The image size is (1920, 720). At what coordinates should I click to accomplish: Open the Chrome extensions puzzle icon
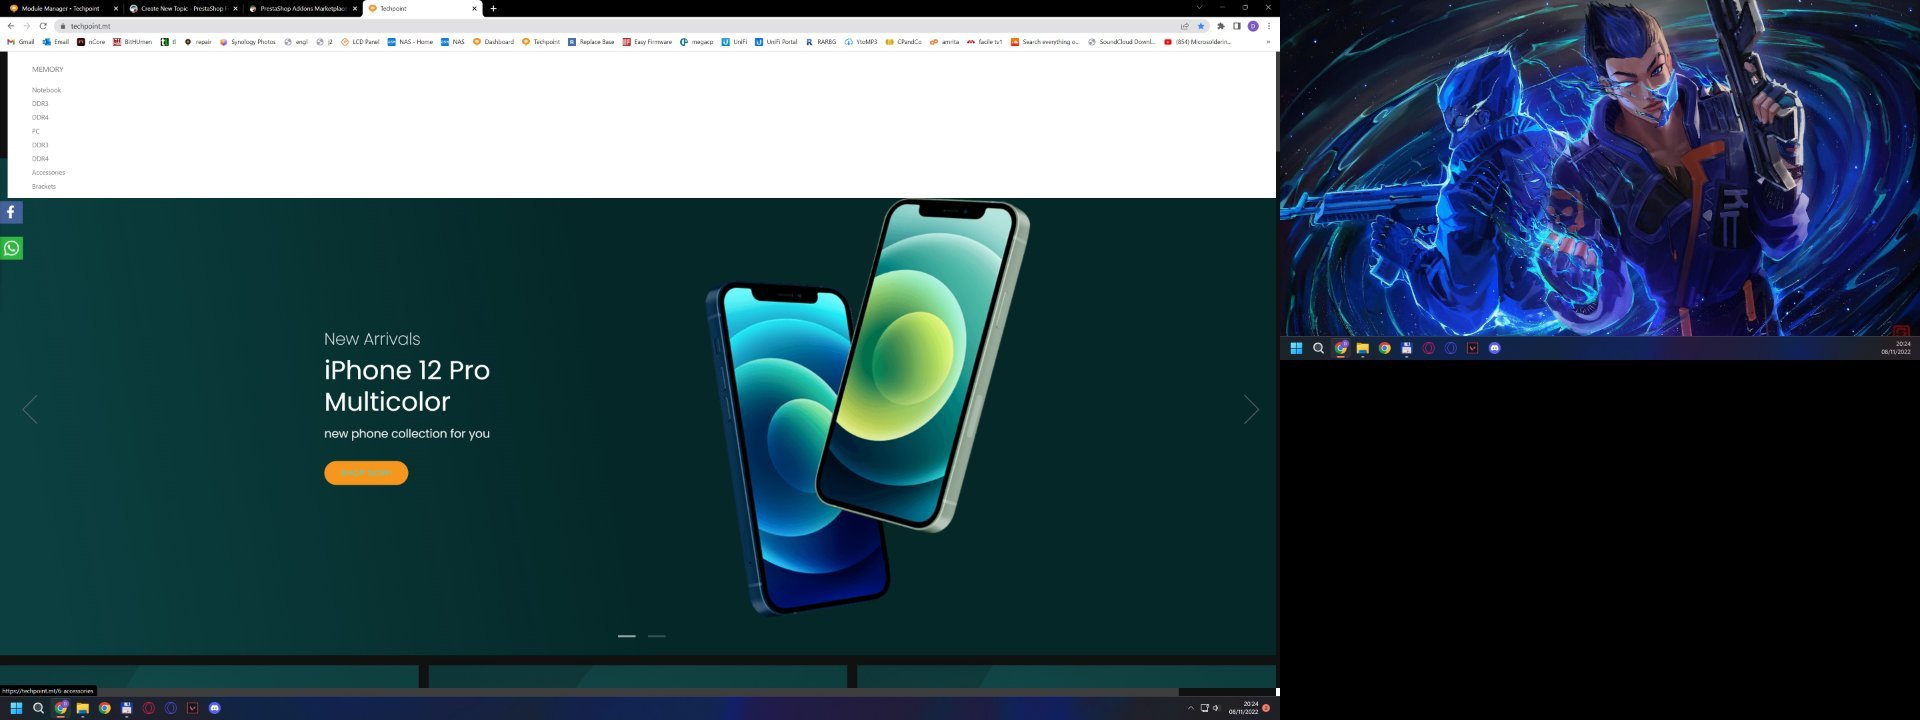[x=1221, y=26]
